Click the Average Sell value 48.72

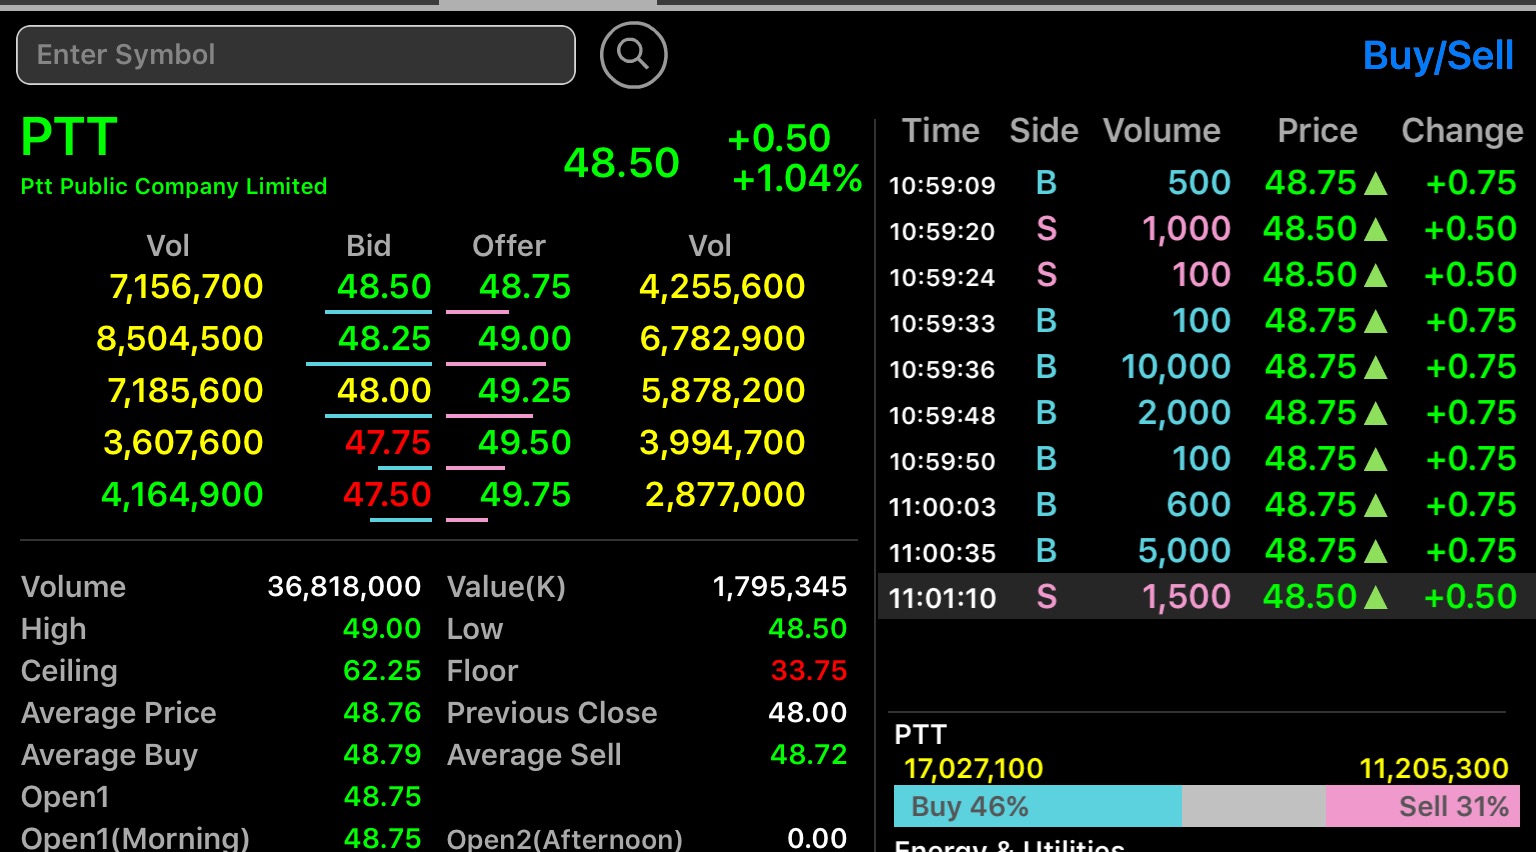coord(809,755)
